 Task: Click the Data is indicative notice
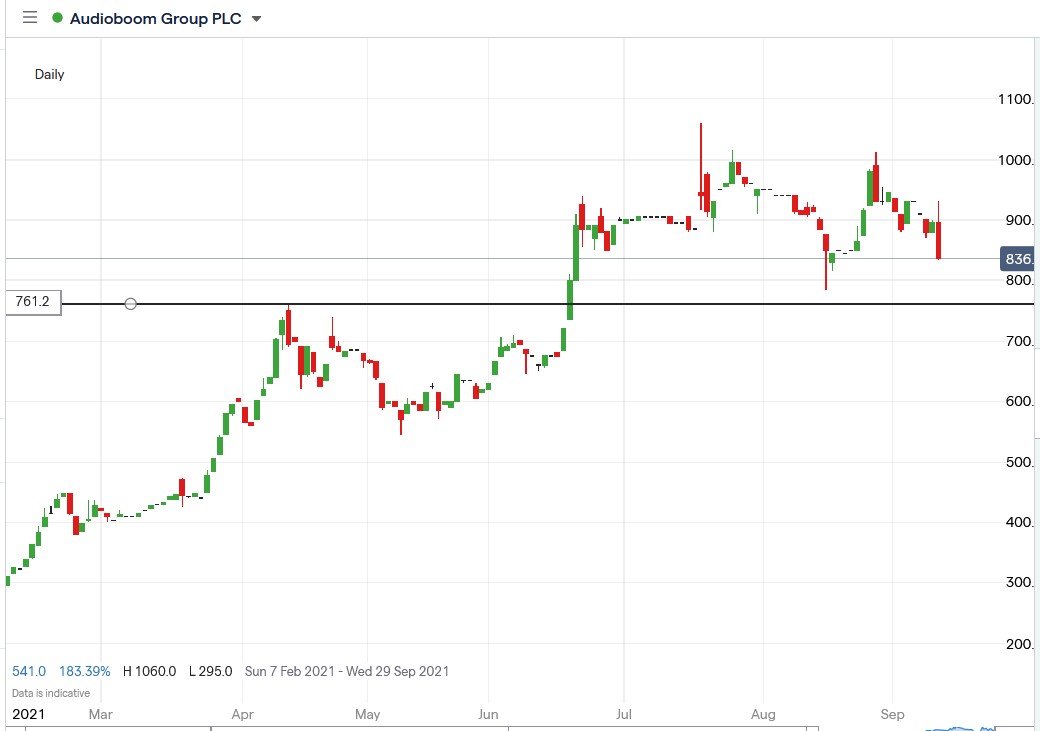pos(49,692)
